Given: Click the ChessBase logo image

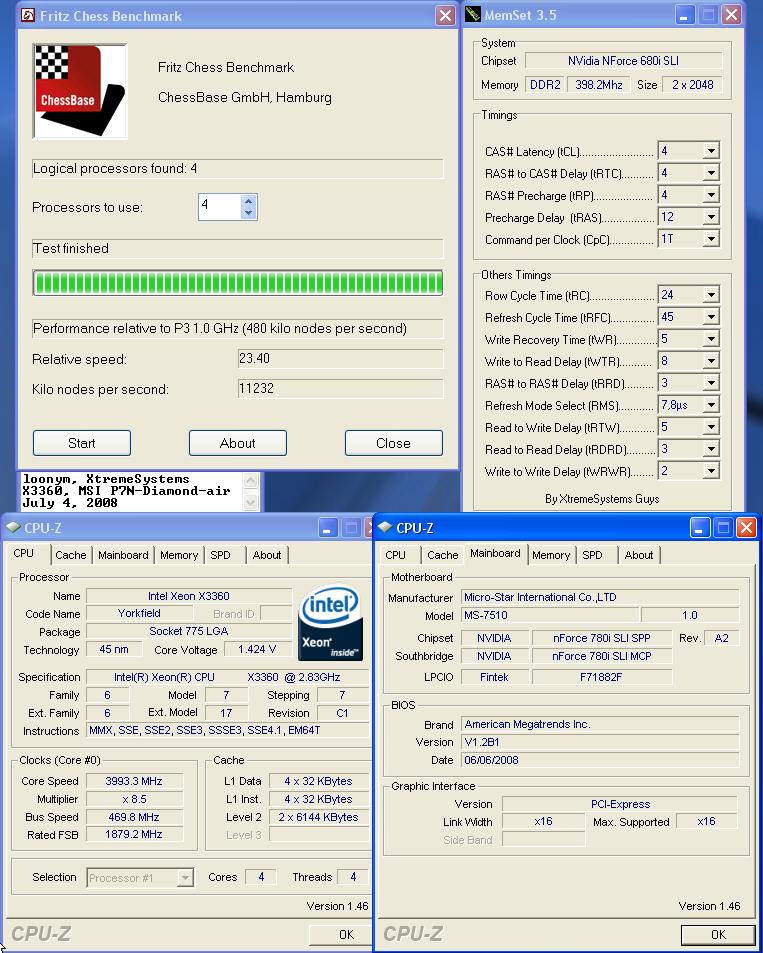Looking at the screenshot, I should tap(80, 91).
